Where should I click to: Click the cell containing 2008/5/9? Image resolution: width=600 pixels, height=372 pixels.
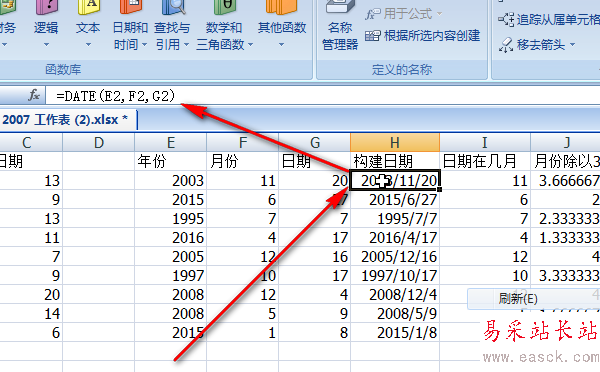(395, 313)
